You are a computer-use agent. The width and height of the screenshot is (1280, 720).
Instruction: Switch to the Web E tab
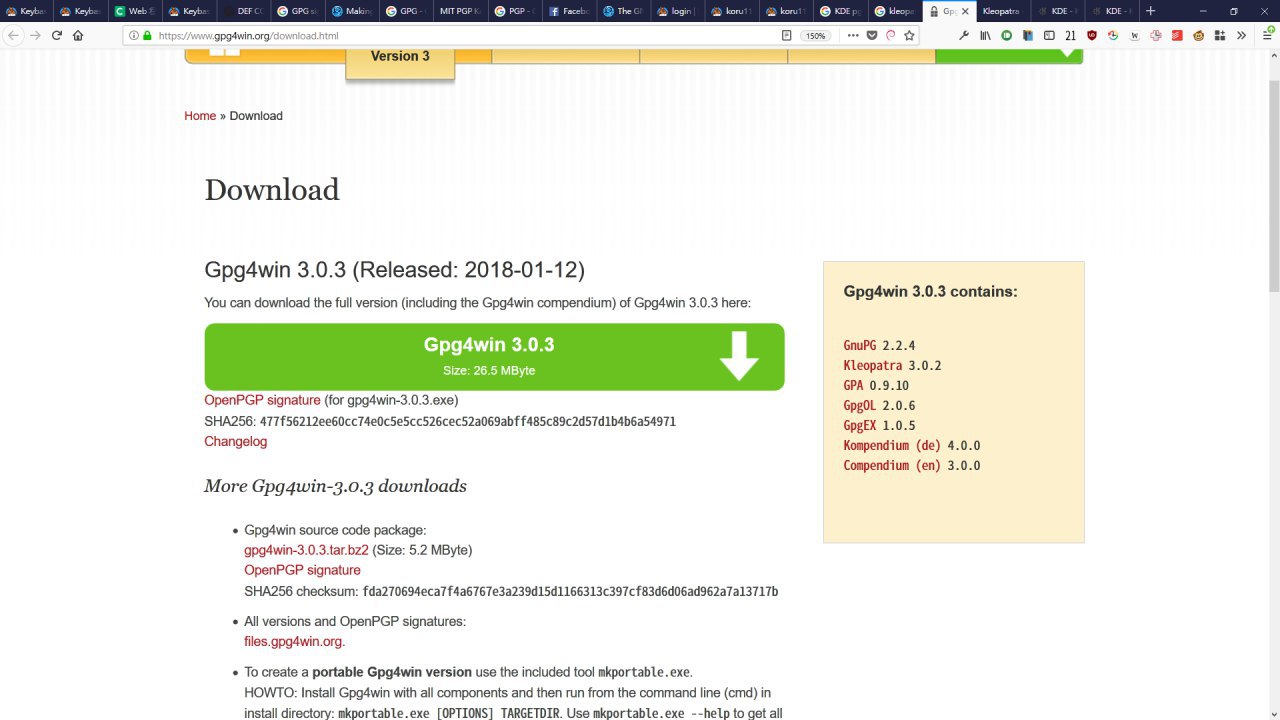click(135, 11)
